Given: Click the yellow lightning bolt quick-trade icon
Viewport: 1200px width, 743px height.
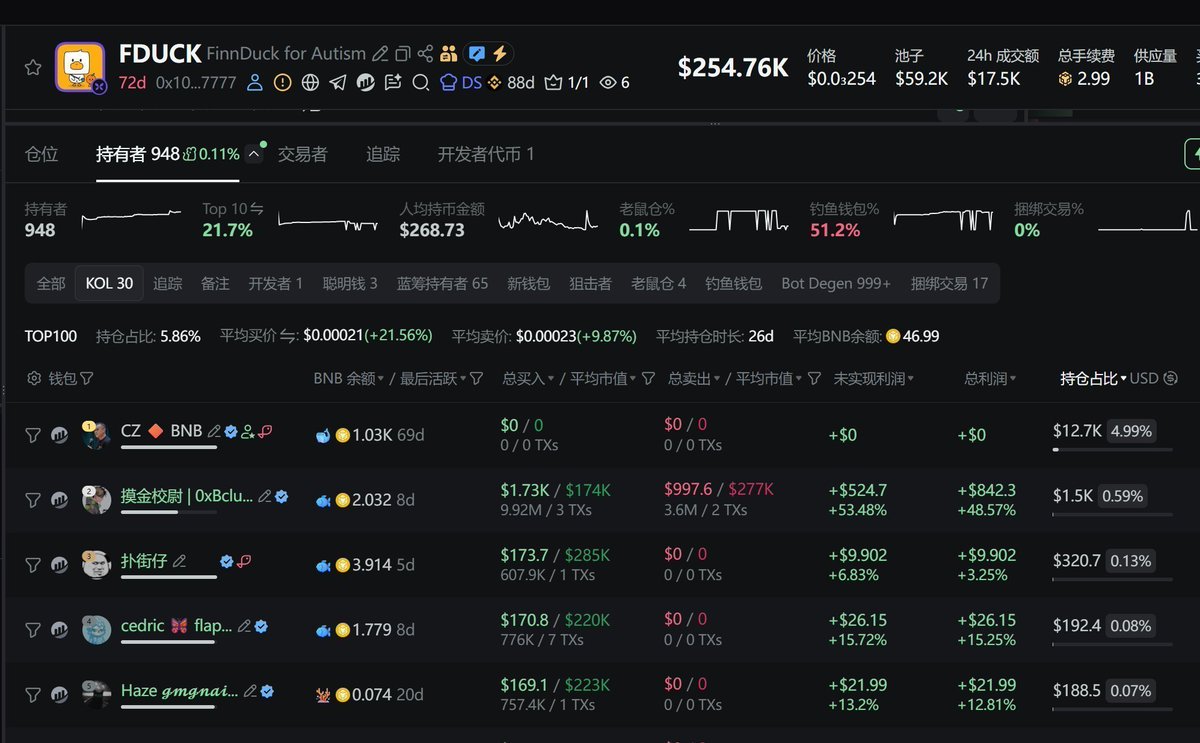Looking at the screenshot, I should click(499, 54).
